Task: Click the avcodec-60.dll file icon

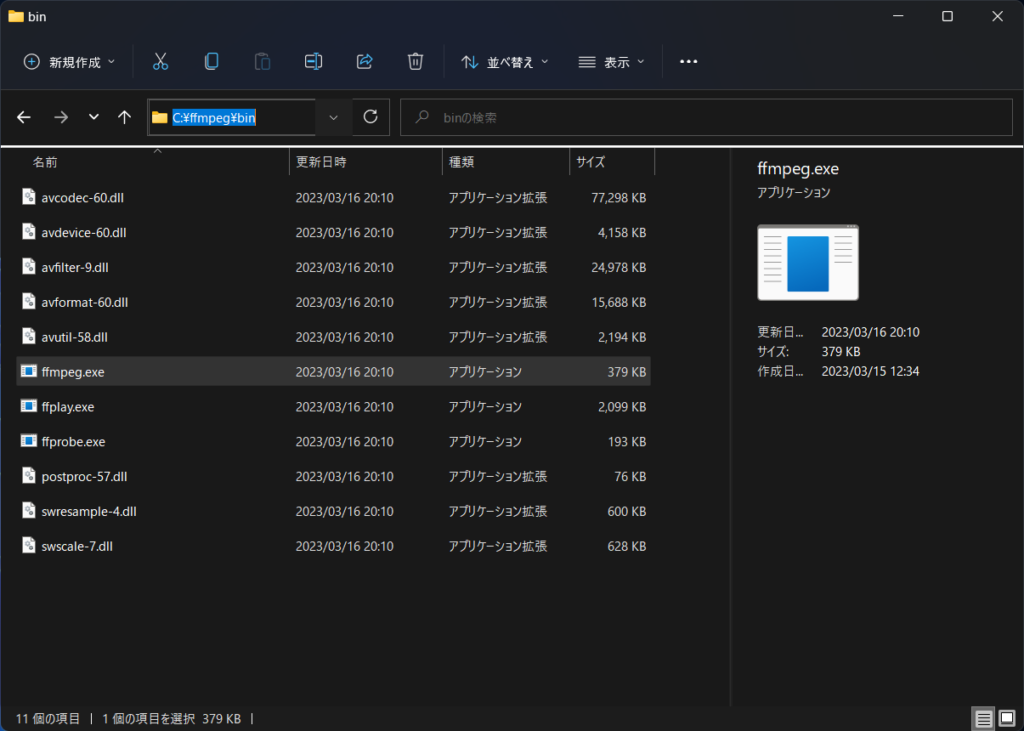Action: [x=28, y=197]
